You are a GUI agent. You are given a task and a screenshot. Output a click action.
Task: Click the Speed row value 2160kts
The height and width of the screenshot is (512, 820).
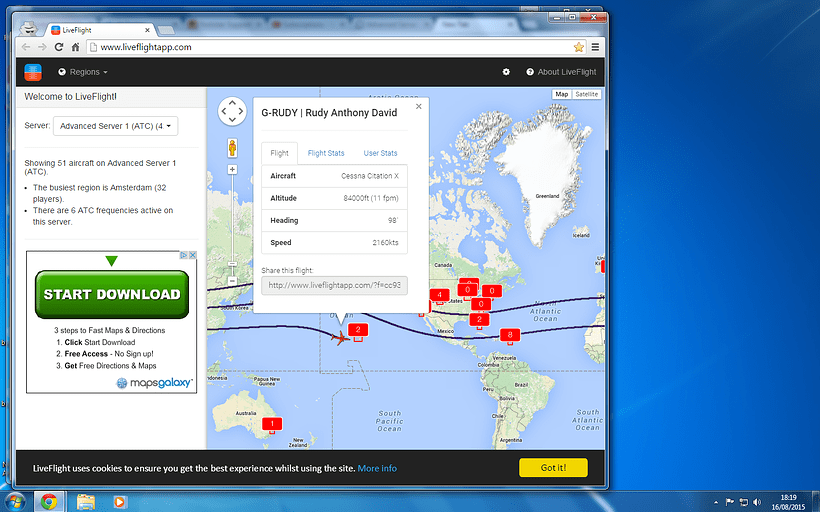pos(385,243)
